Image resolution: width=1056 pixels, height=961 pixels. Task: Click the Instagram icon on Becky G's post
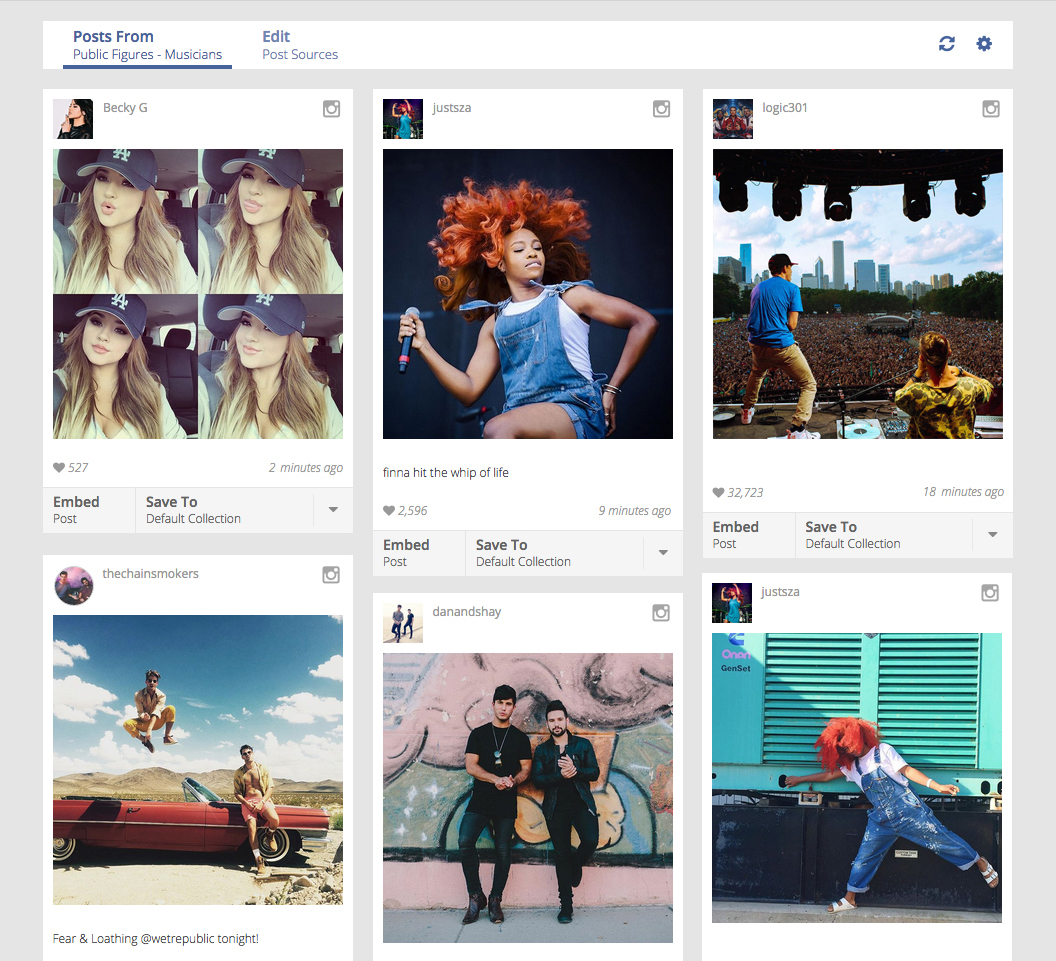click(x=331, y=108)
